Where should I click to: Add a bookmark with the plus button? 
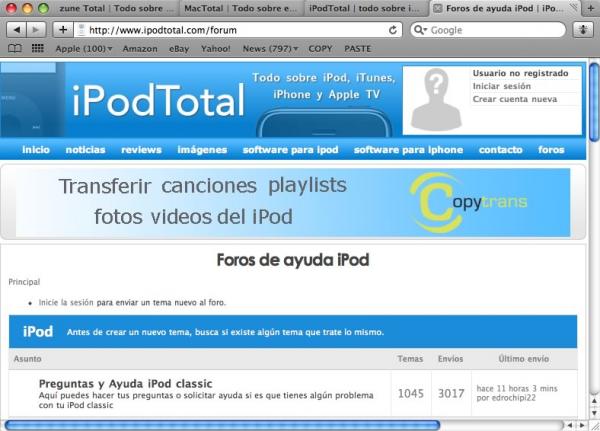point(63,30)
